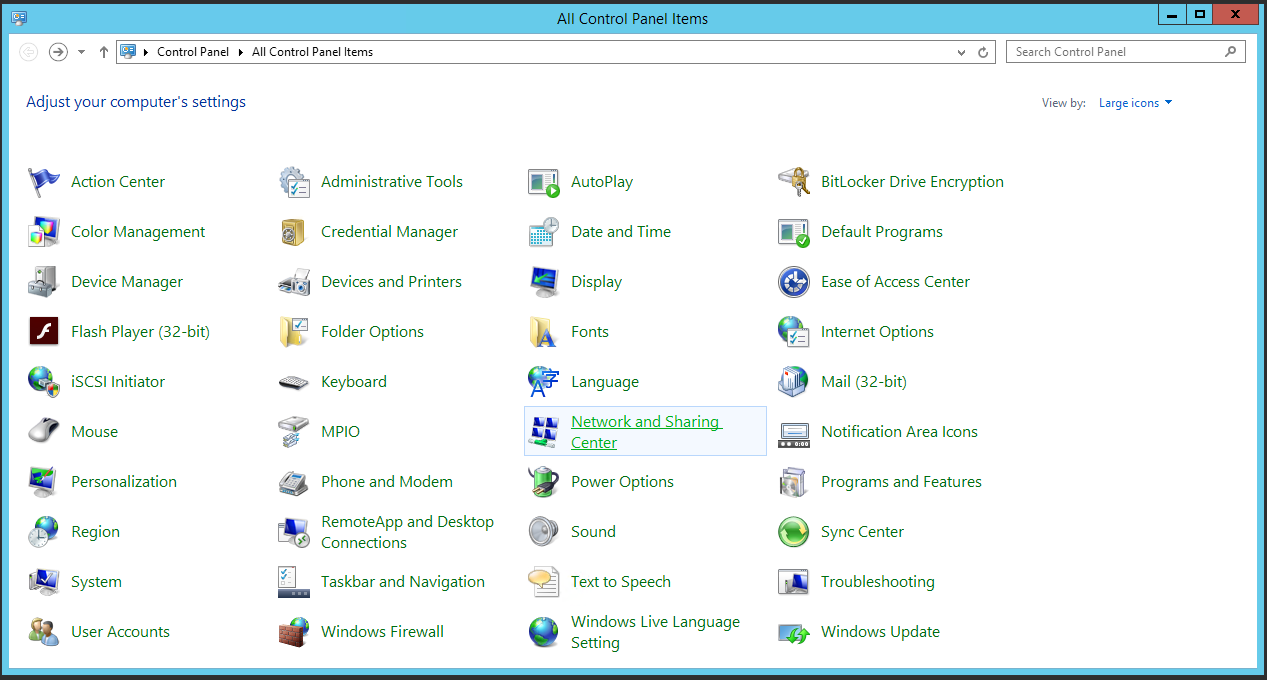Click the Fonts folder icon
1267x680 pixels.
click(544, 332)
